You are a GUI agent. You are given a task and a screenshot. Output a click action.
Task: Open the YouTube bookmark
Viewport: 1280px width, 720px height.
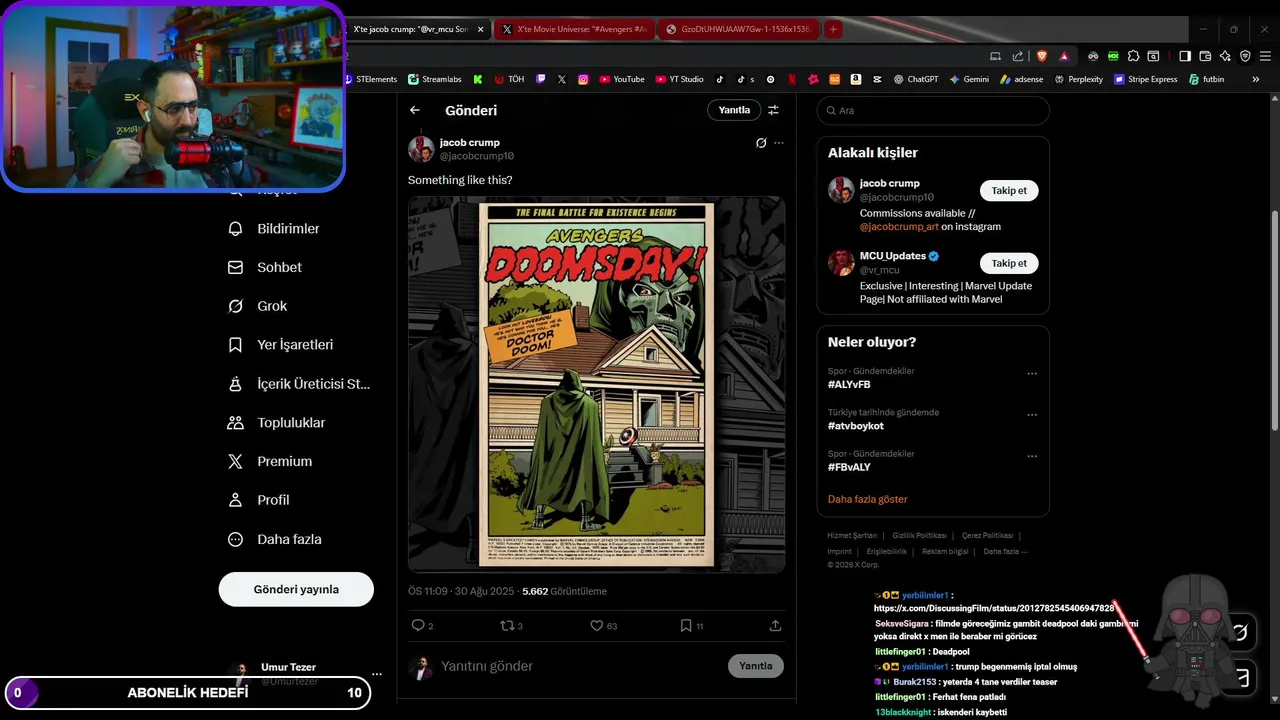(622, 79)
